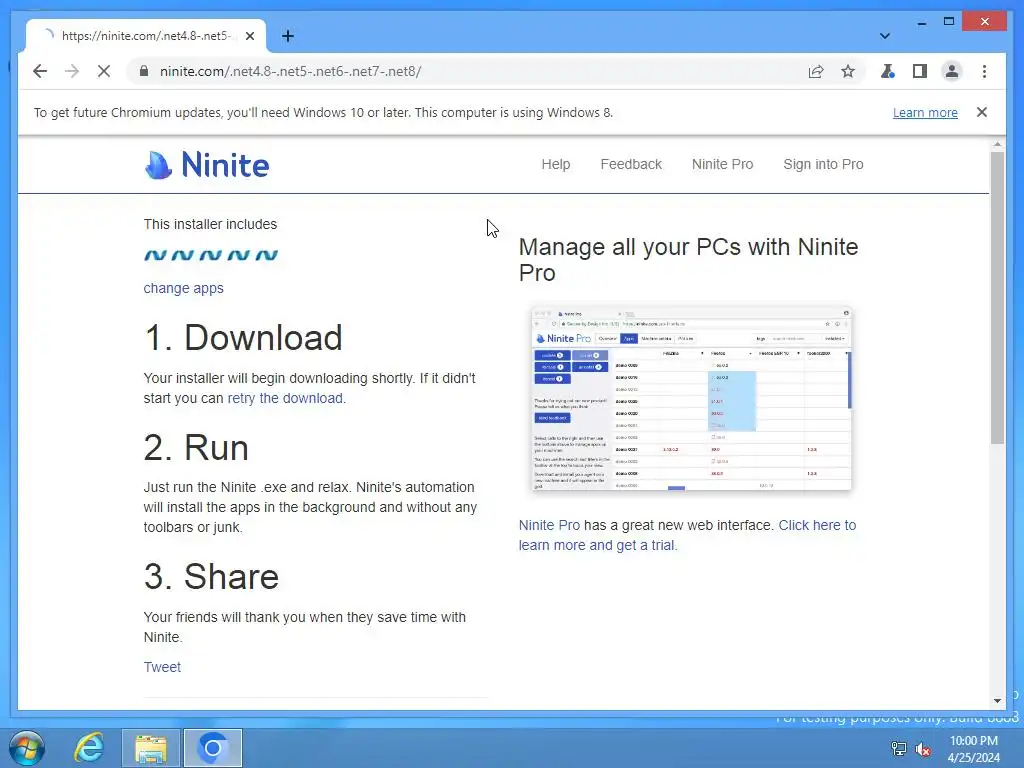Click the 1. Download heading

243,338
